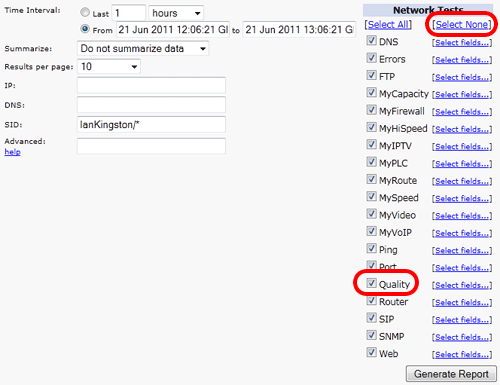Open Select fields for MyVideo

[462, 216]
